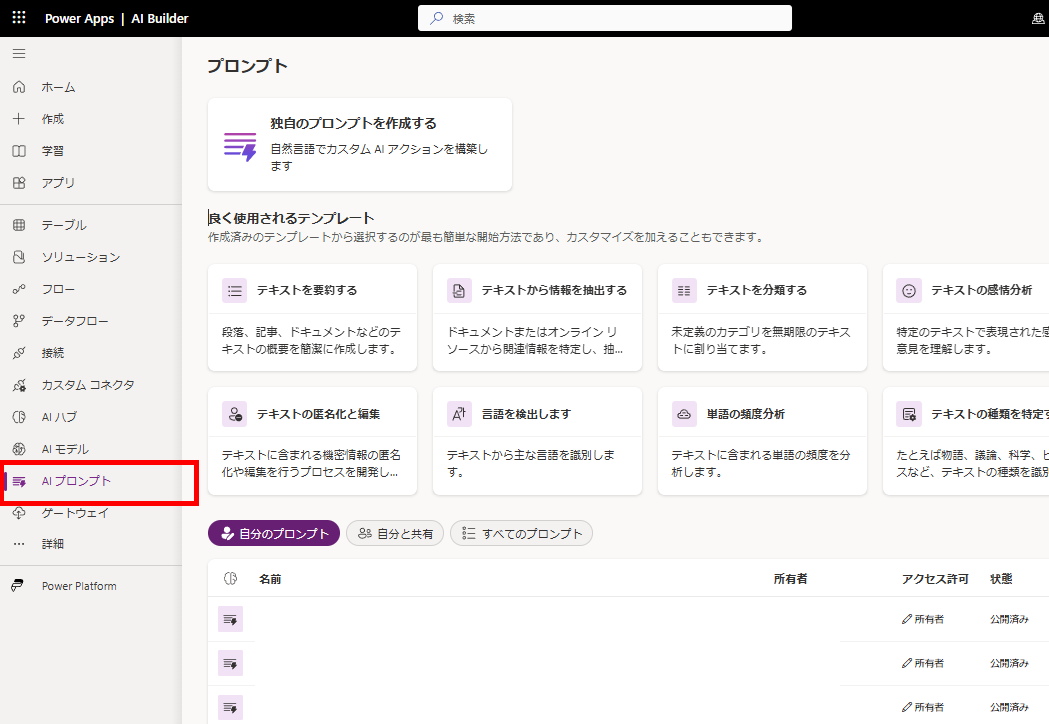Click the prompt icon on the first list row
Viewport: 1049px width, 724px height.
tap(231, 618)
